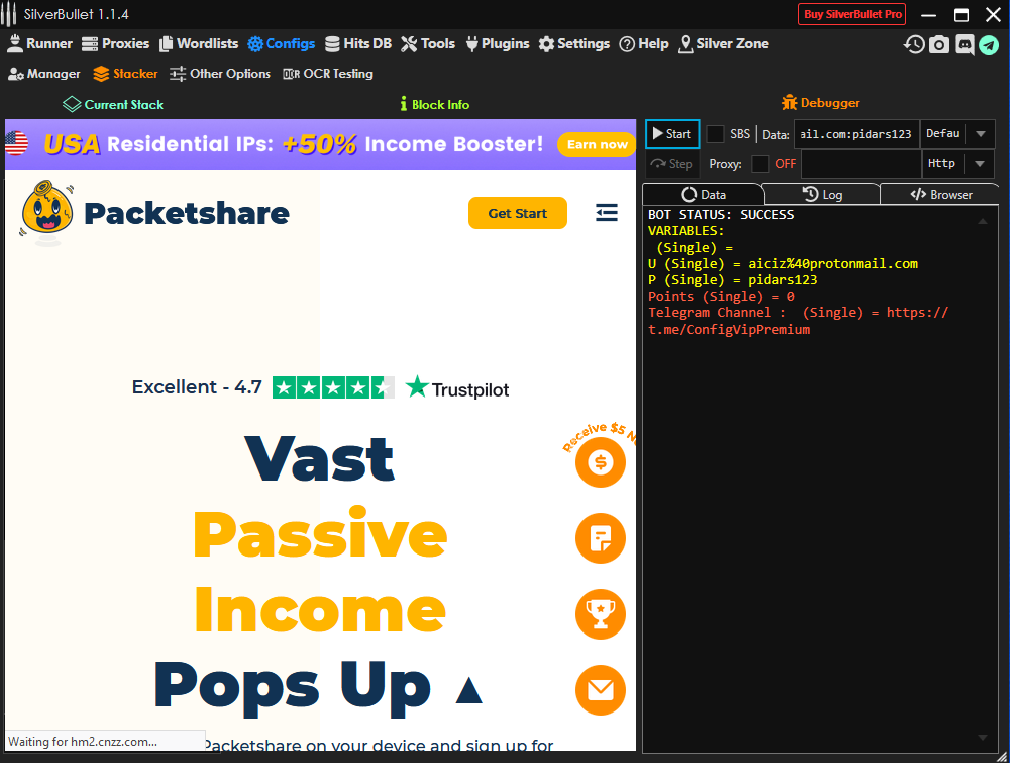Open the history clock icon
This screenshot has width=1010, height=763.
914,44
